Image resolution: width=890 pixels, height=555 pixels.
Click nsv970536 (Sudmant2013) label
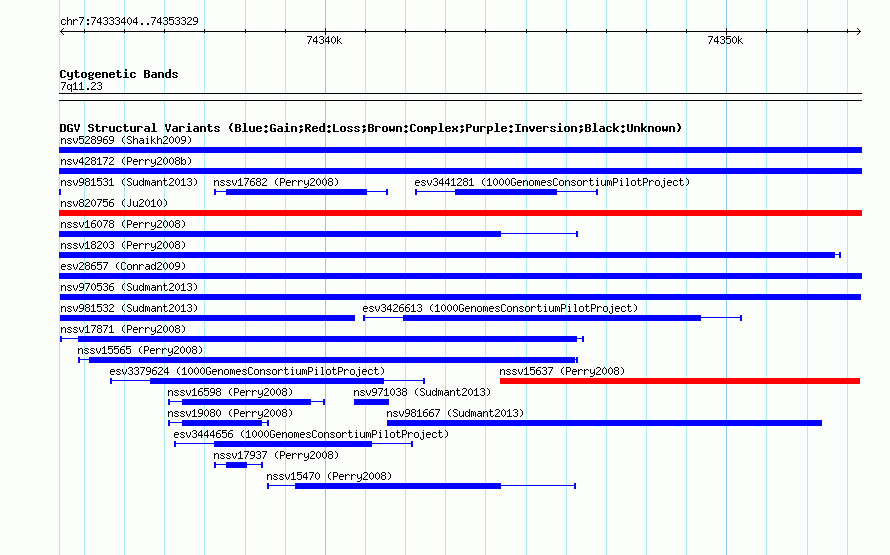pyautogui.click(x=129, y=287)
